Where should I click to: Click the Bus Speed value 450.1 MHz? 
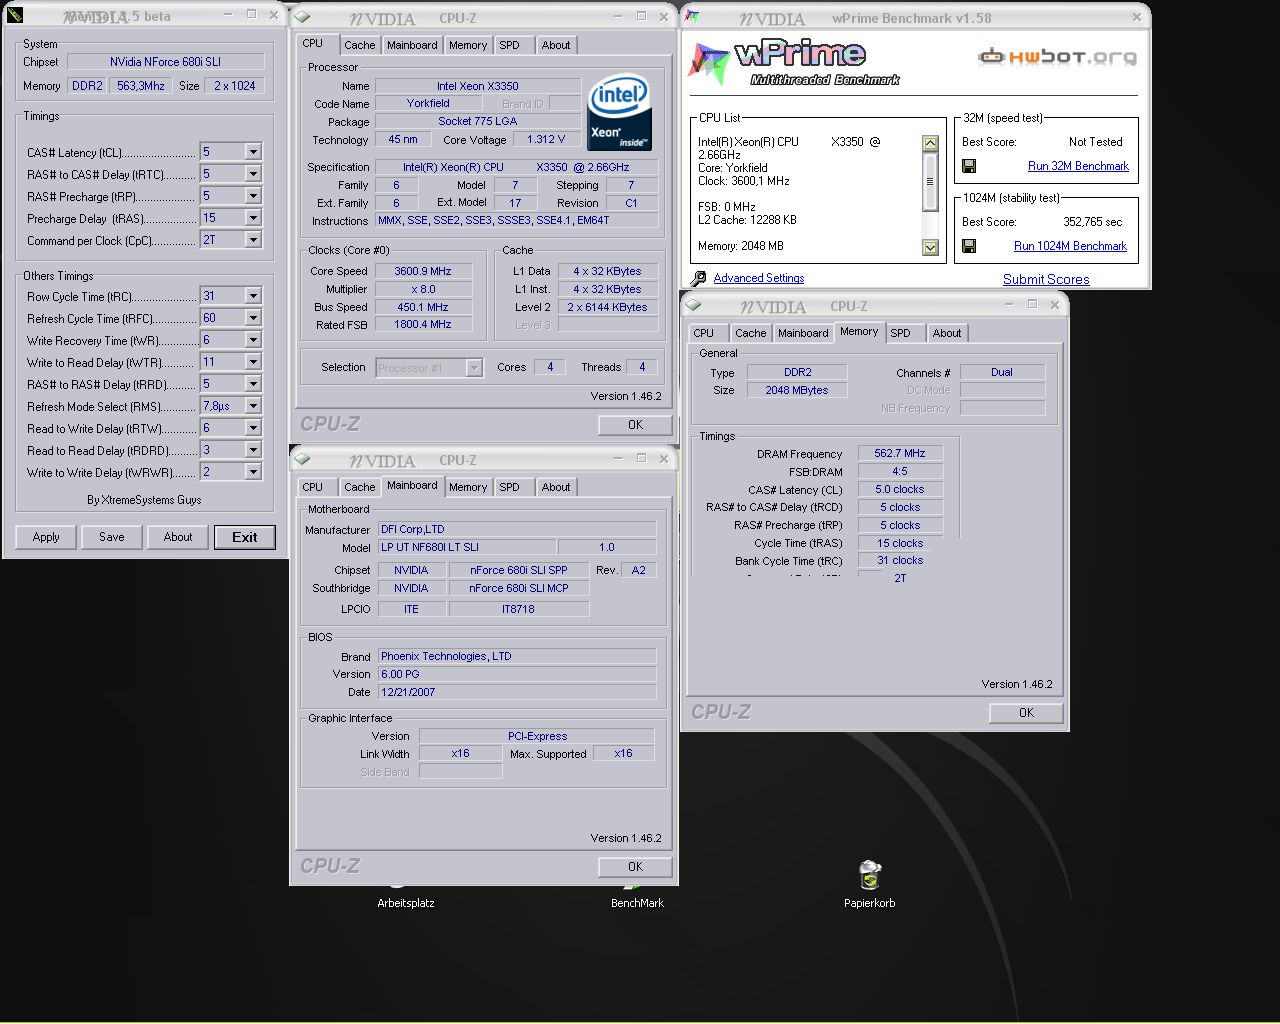point(422,307)
